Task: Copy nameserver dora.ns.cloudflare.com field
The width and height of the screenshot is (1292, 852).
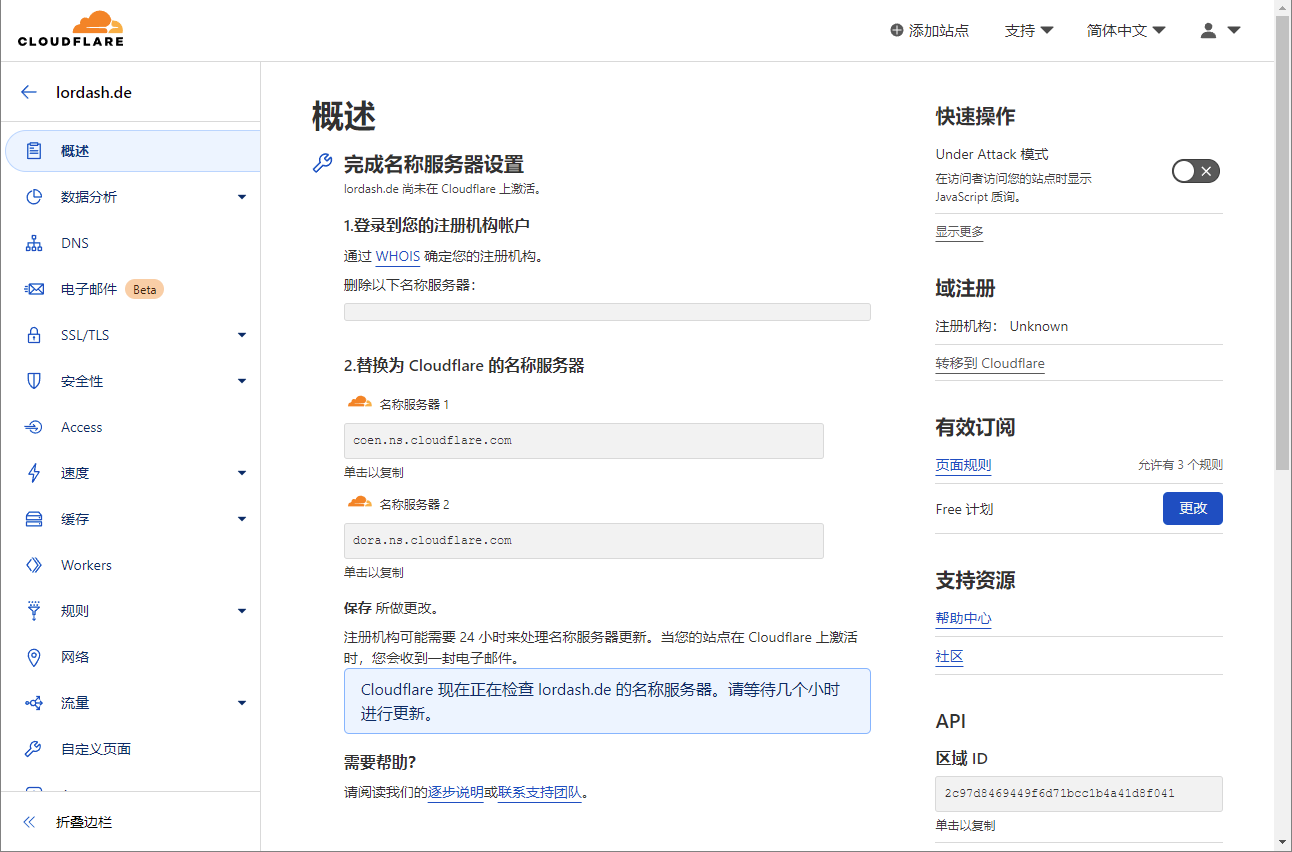Action: [x=583, y=540]
